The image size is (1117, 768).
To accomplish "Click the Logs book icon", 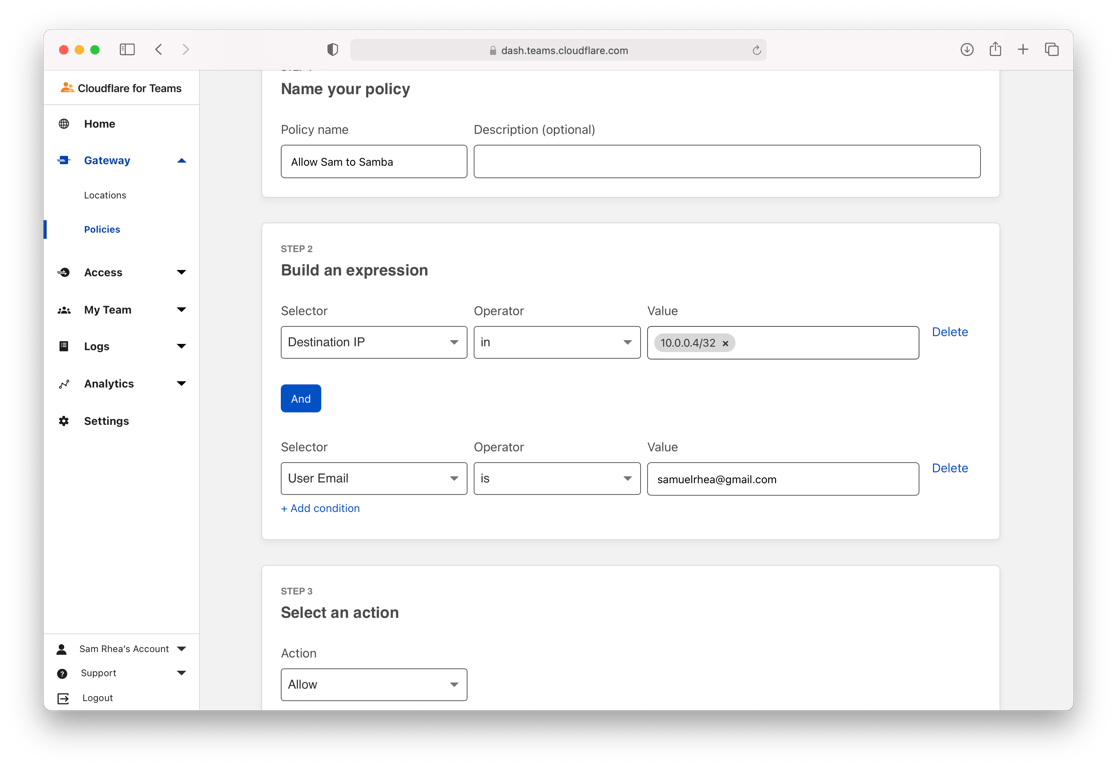I will tap(64, 346).
